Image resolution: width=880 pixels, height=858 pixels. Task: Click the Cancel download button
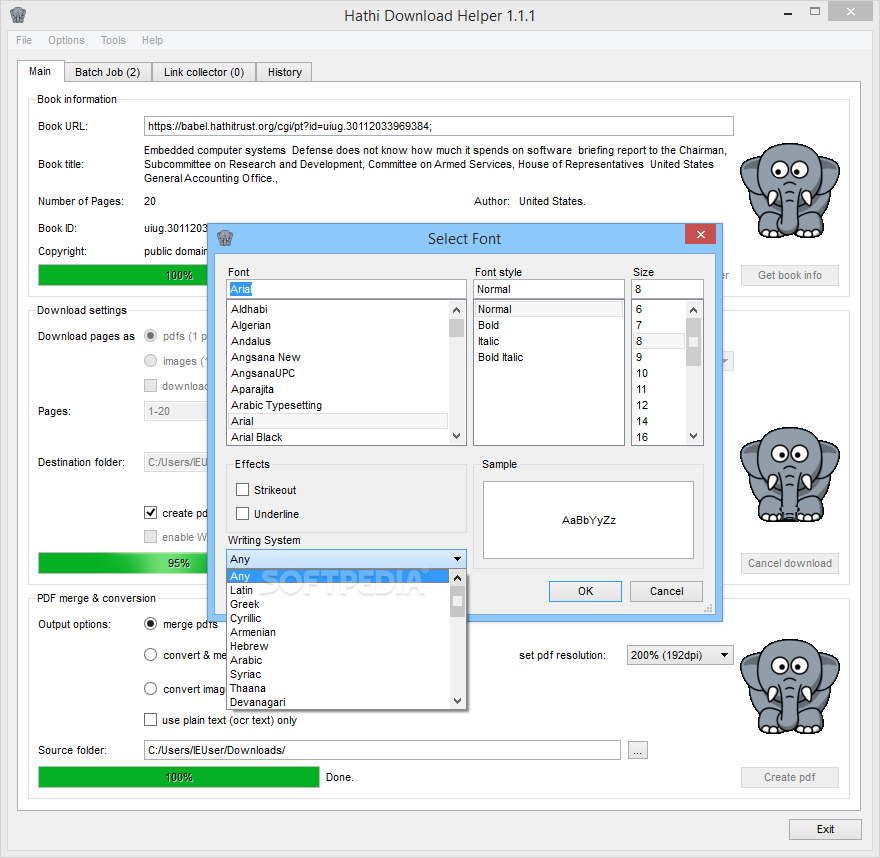tap(790, 563)
